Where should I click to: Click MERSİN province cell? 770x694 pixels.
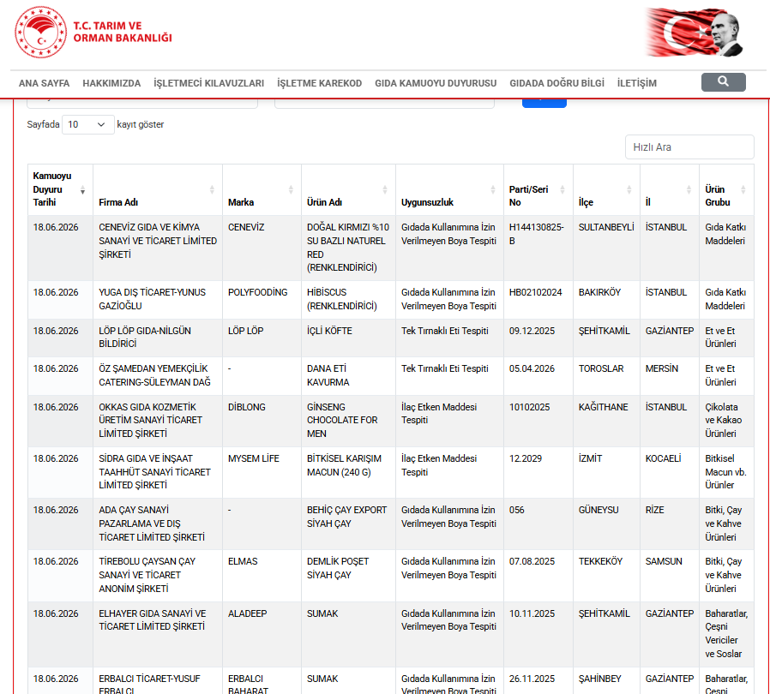click(x=670, y=376)
